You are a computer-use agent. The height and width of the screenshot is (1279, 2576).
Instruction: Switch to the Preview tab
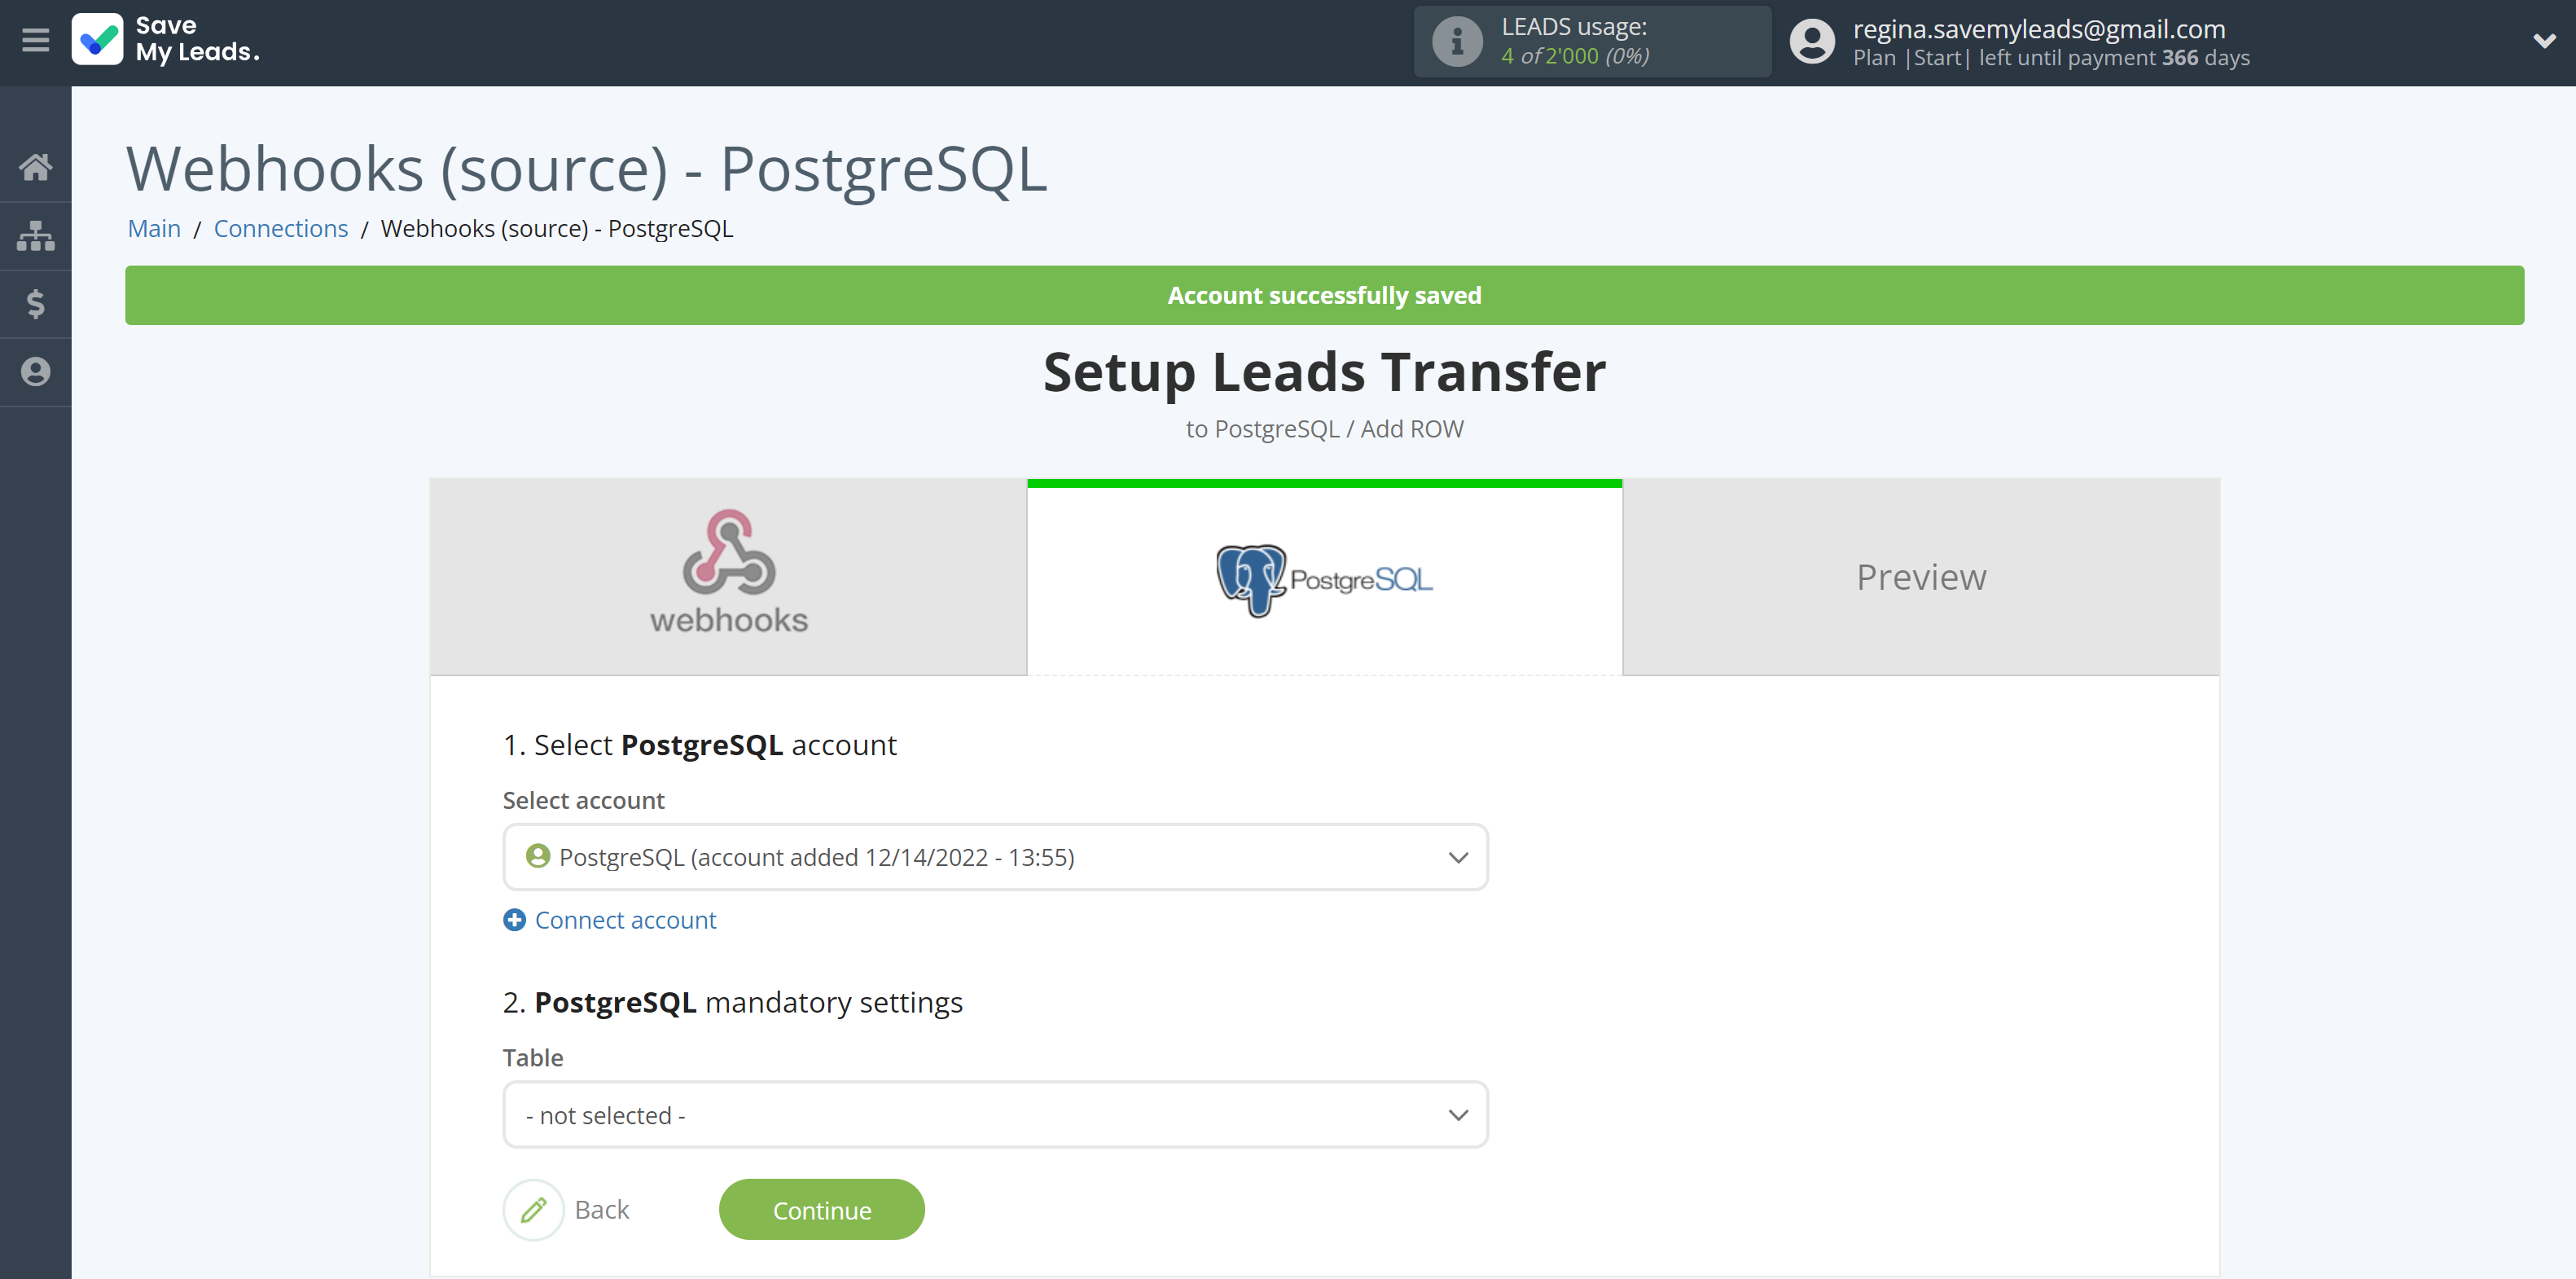[1922, 577]
